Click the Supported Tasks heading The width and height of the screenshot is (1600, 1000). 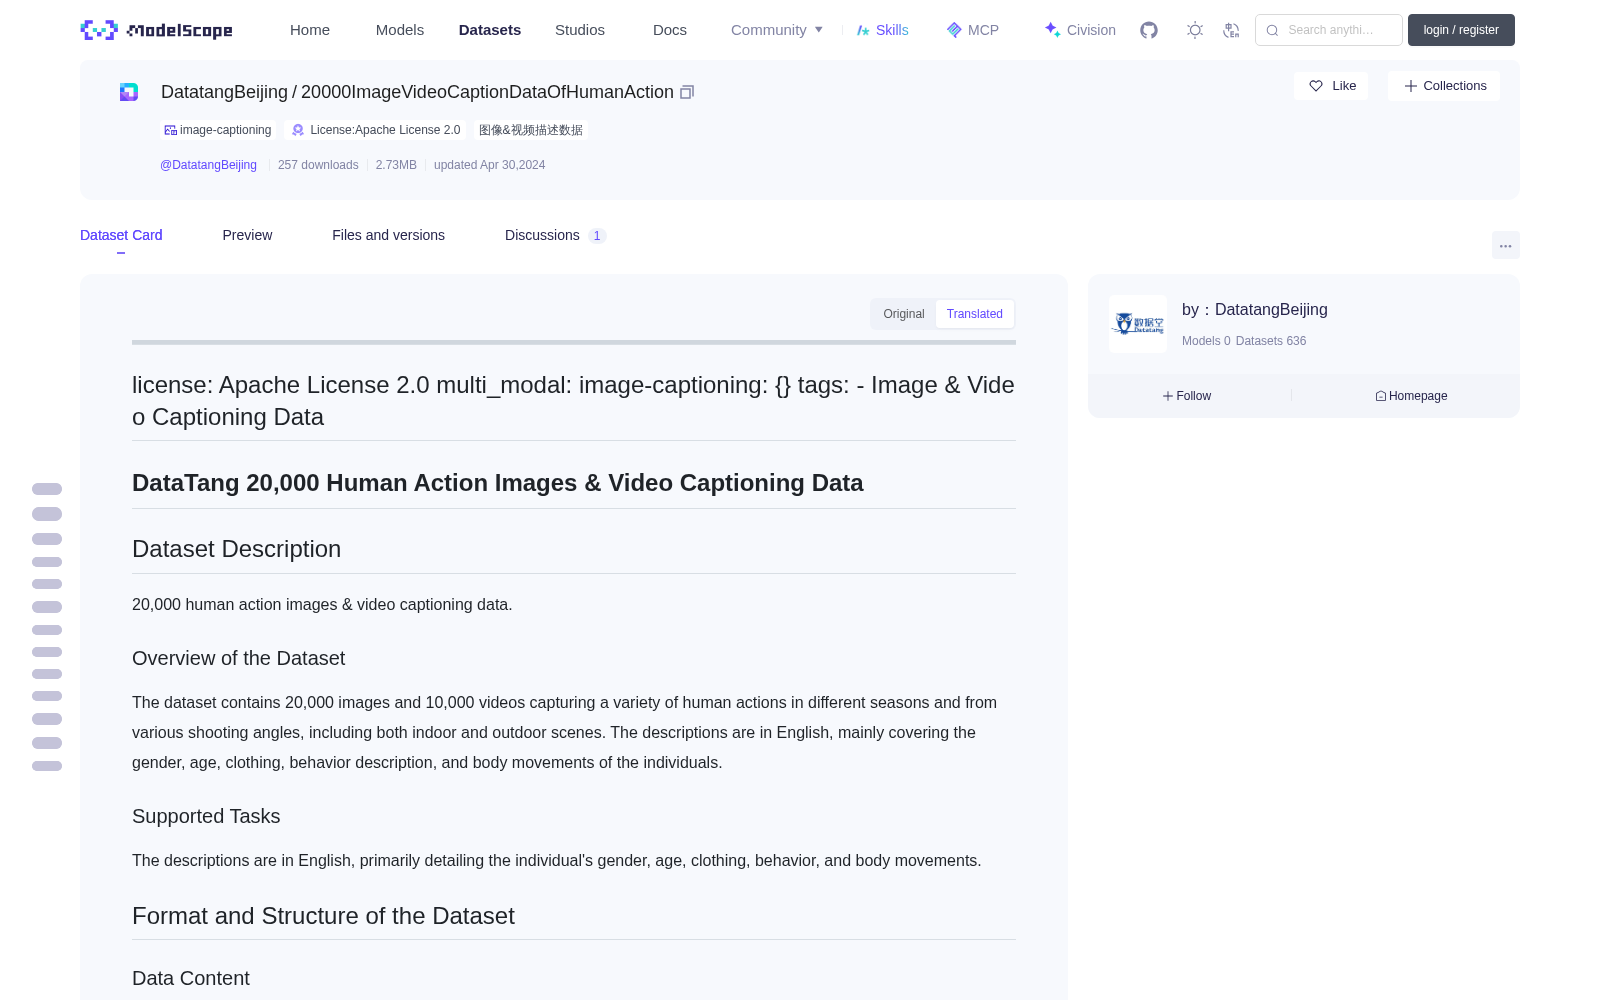tap(206, 816)
